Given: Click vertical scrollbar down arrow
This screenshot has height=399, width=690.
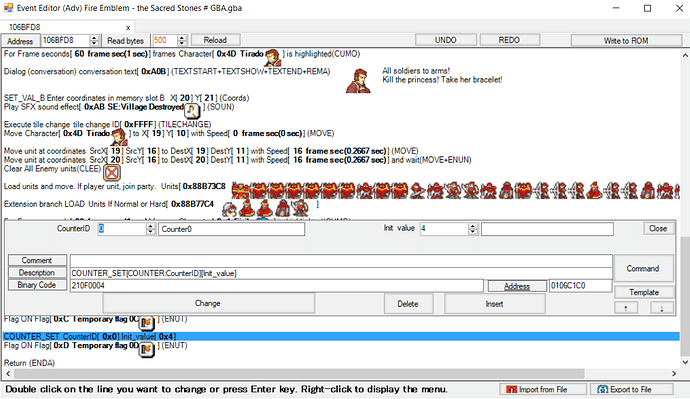Looking at the screenshot, I should [685, 362].
